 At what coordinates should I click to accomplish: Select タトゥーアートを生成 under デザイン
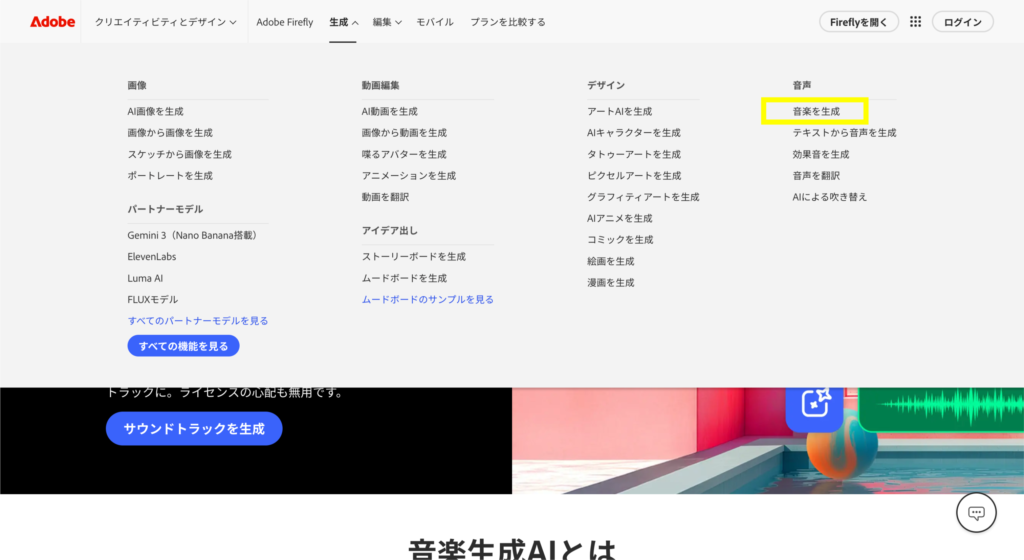pos(634,154)
